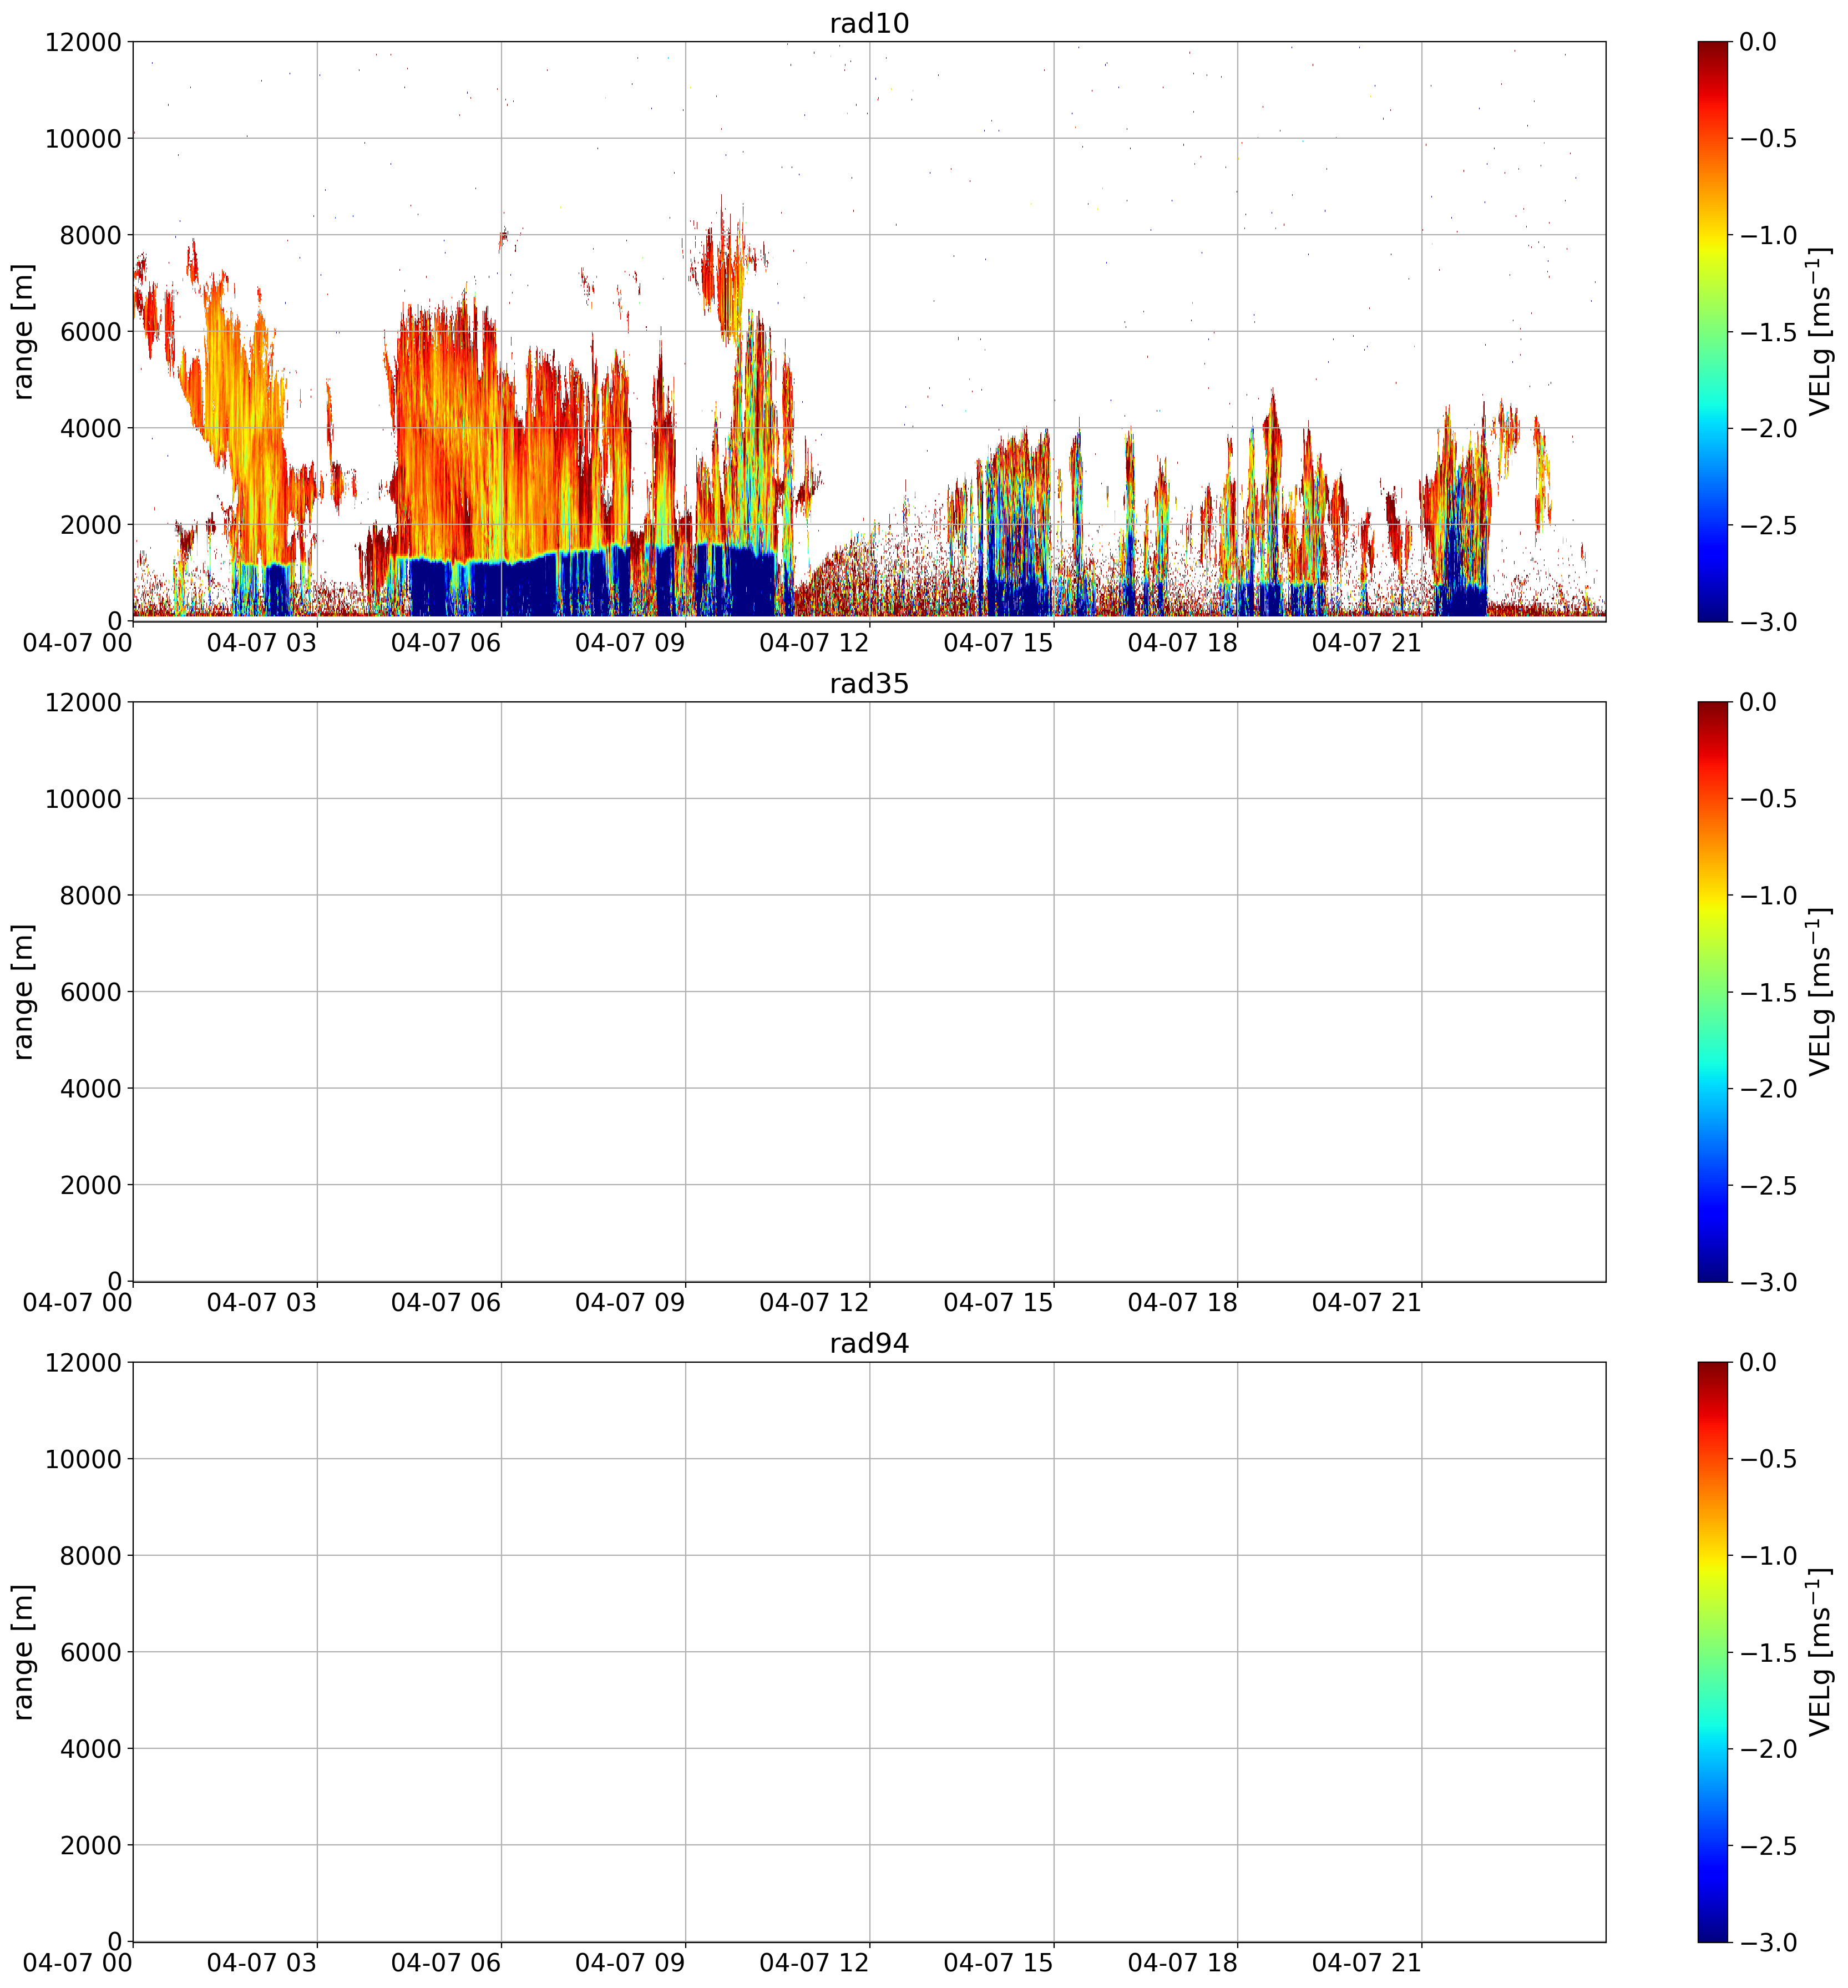Viewport: 1848px width, 1988px height.
Task: Click the '04-07 09' tick under rad94
Action: coord(630,1963)
